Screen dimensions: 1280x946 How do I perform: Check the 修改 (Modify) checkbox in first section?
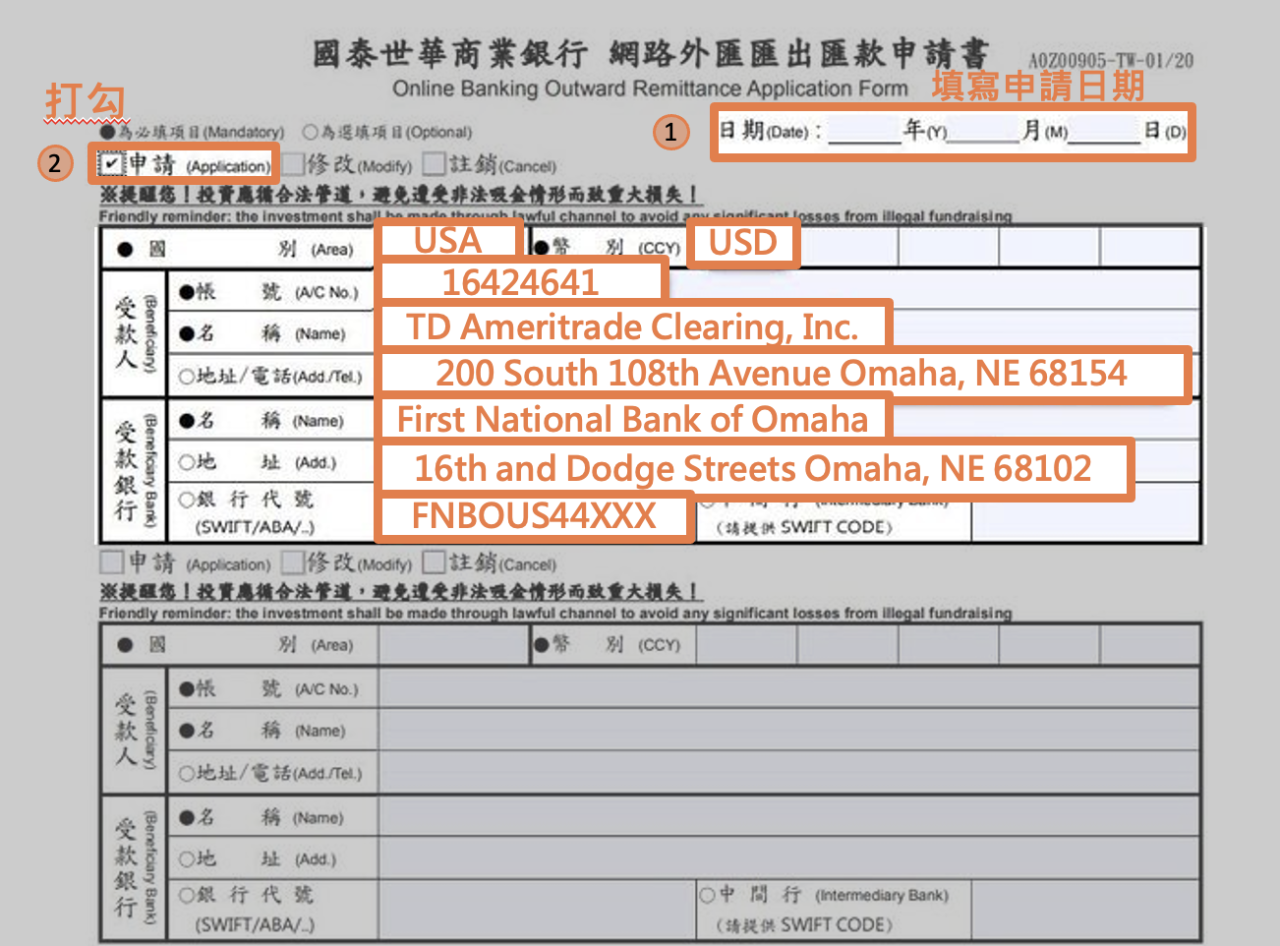pos(294,163)
